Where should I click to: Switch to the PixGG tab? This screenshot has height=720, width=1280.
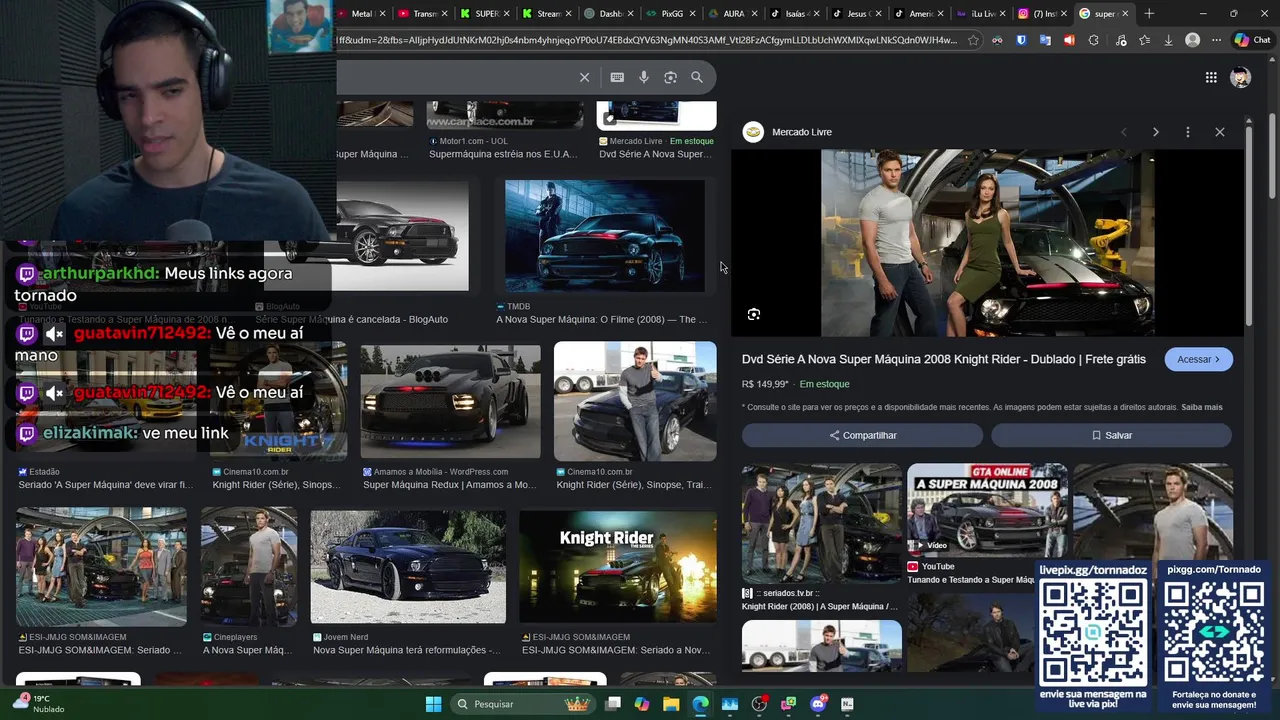point(668,14)
